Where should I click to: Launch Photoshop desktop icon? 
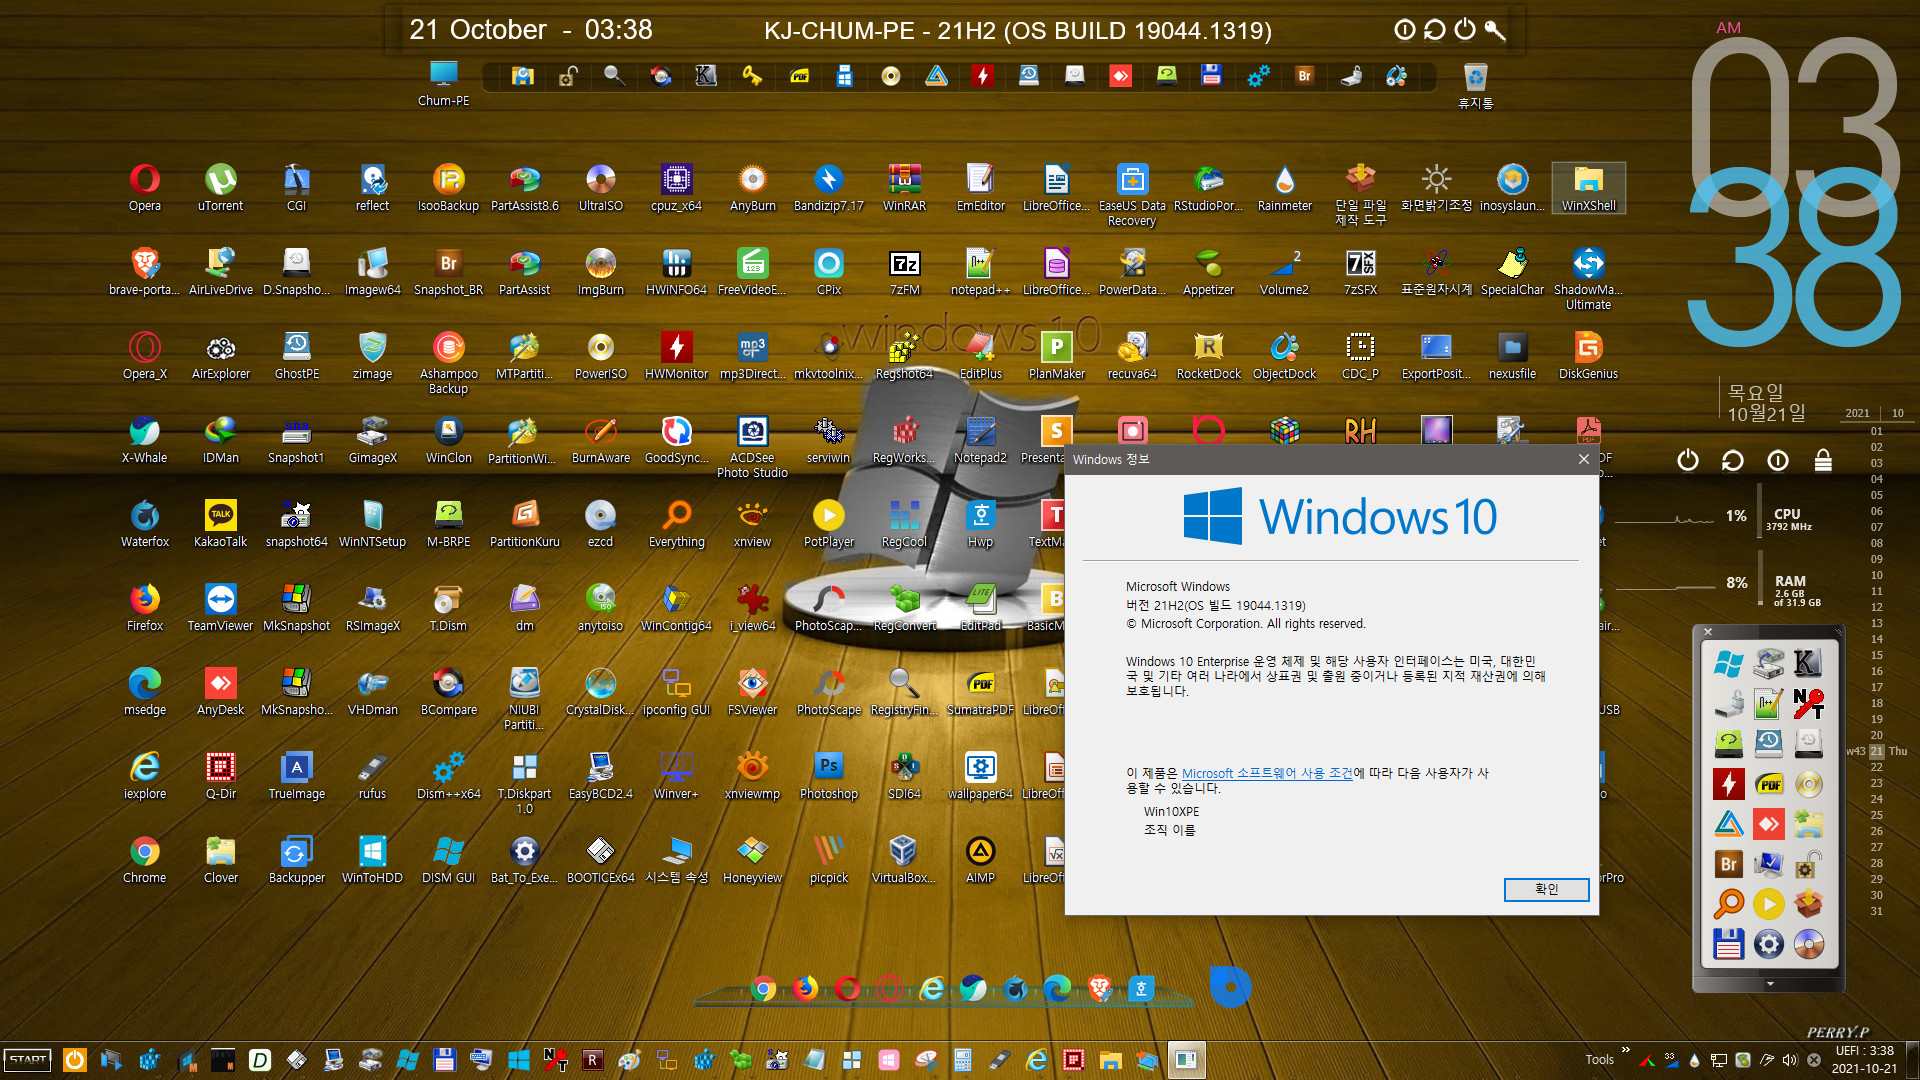(x=828, y=776)
